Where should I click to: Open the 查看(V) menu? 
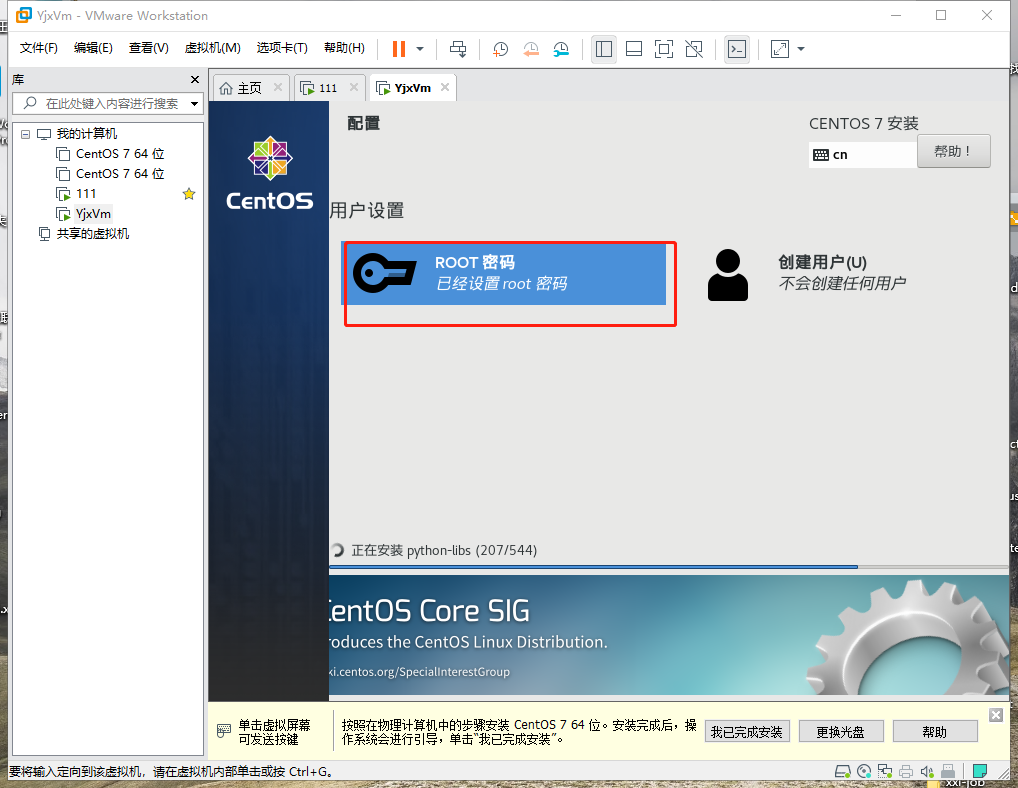pyautogui.click(x=149, y=48)
